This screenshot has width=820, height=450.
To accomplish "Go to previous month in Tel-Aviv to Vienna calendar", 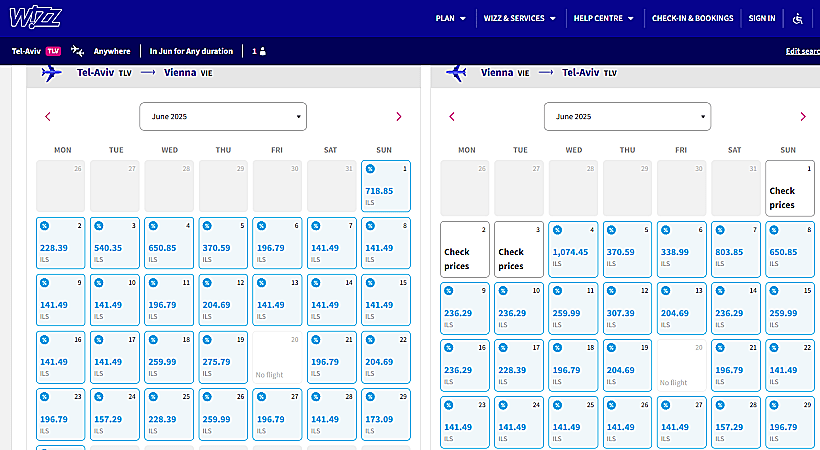I will [48, 117].
